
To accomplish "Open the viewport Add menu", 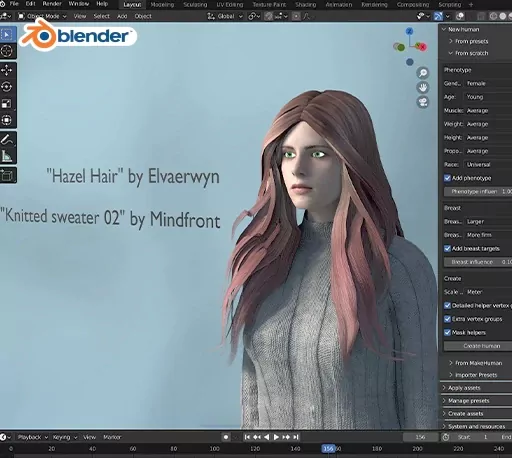I will pos(122,16).
